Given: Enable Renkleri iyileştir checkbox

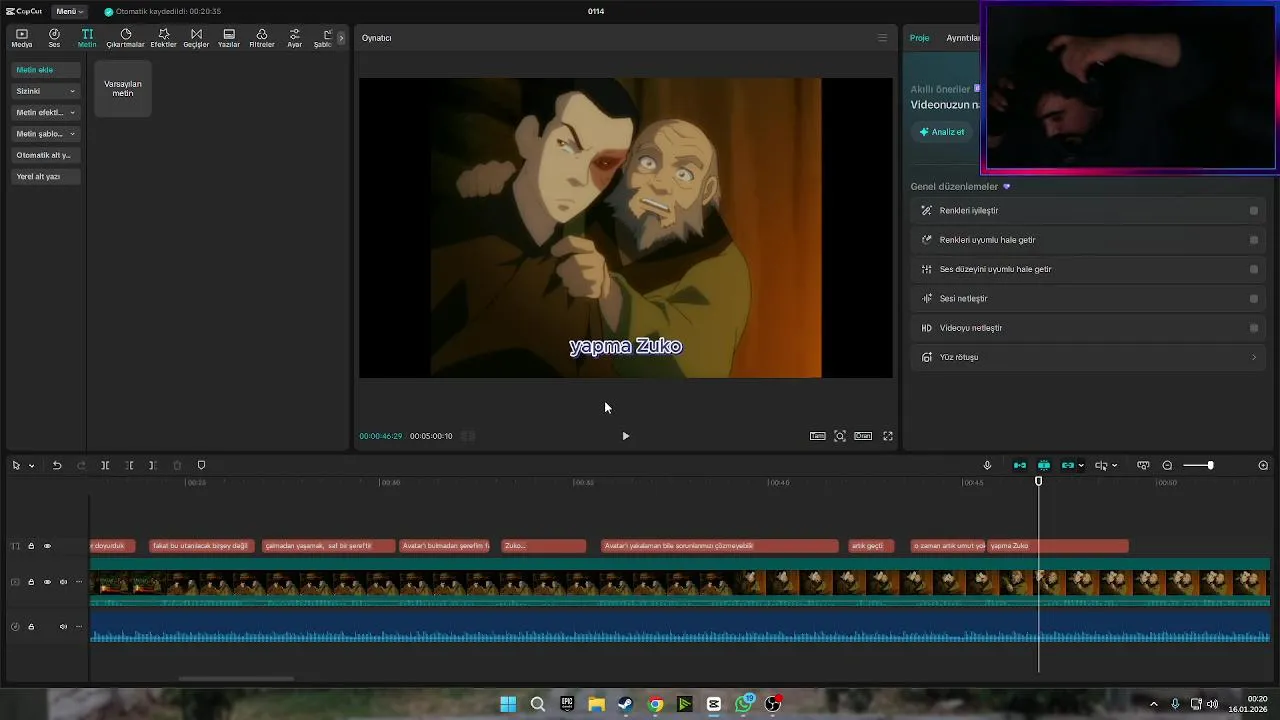Looking at the screenshot, I should click(x=1254, y=211).
